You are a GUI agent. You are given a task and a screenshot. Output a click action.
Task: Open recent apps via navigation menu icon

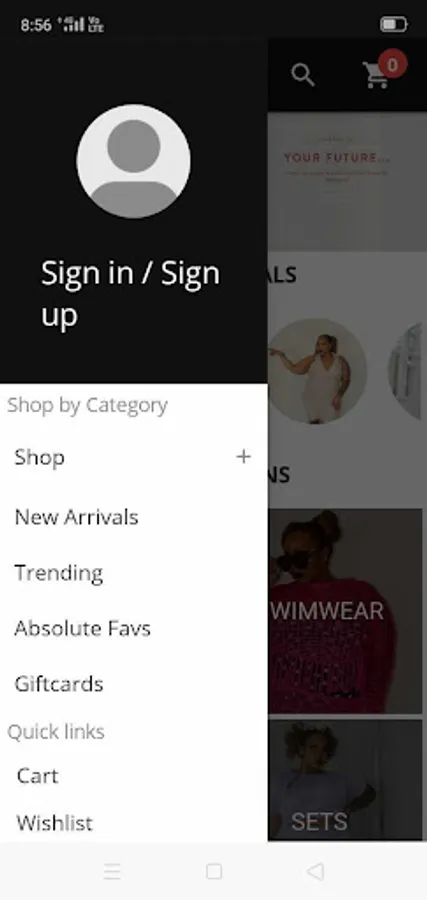click(x=112, y=872)
